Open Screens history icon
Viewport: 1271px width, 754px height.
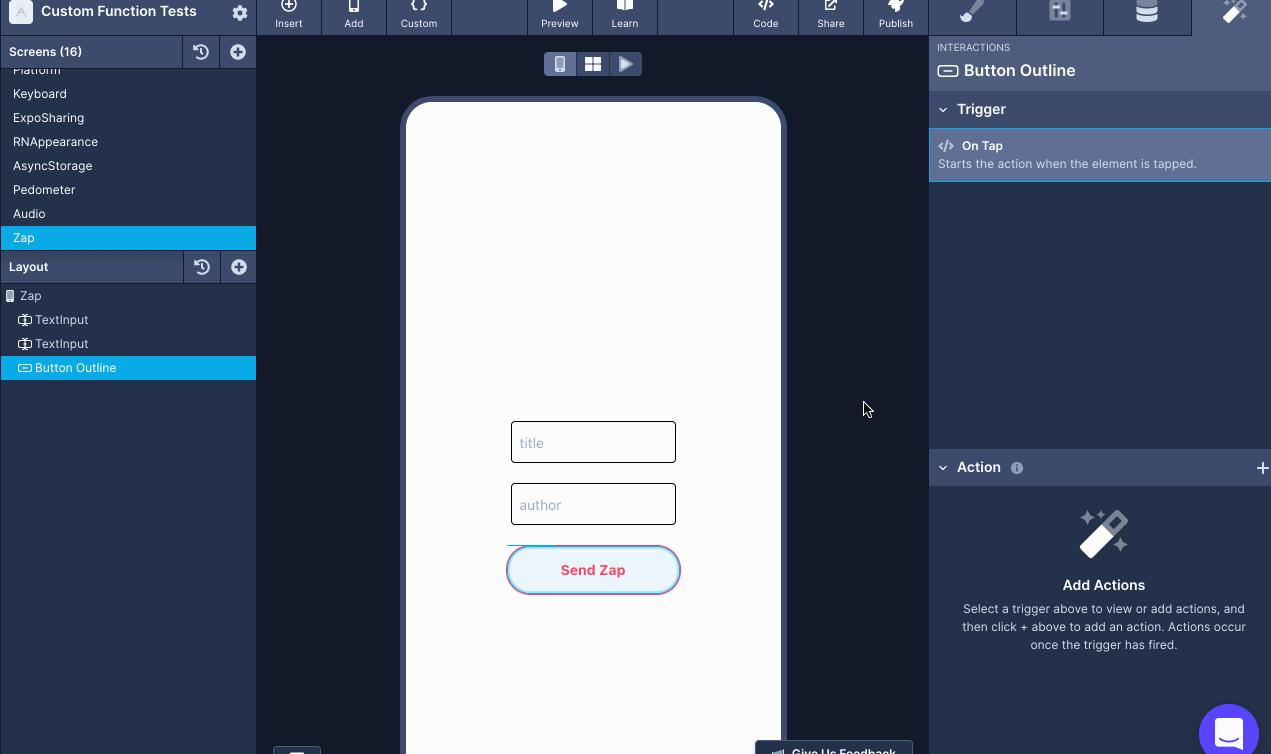[x=201, y=52]
